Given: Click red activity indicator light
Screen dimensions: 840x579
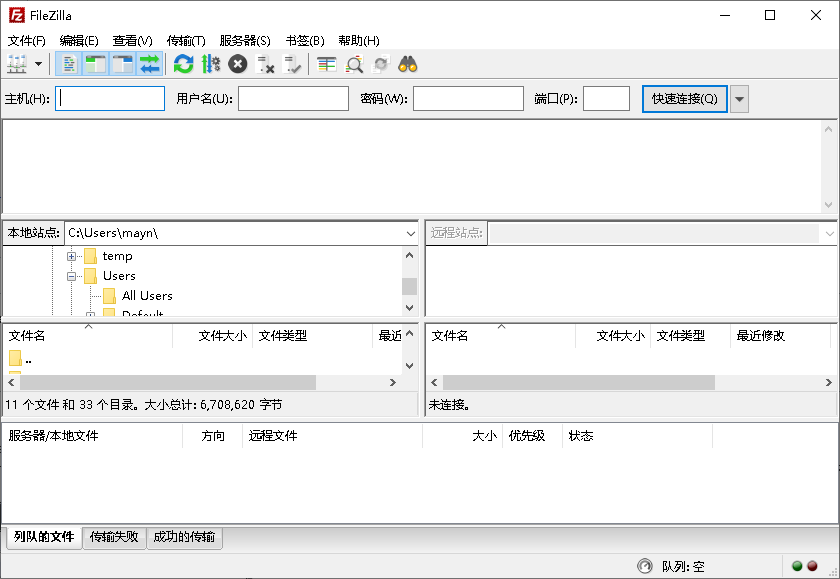Looking at the screenshot, I should click(812, 566).
